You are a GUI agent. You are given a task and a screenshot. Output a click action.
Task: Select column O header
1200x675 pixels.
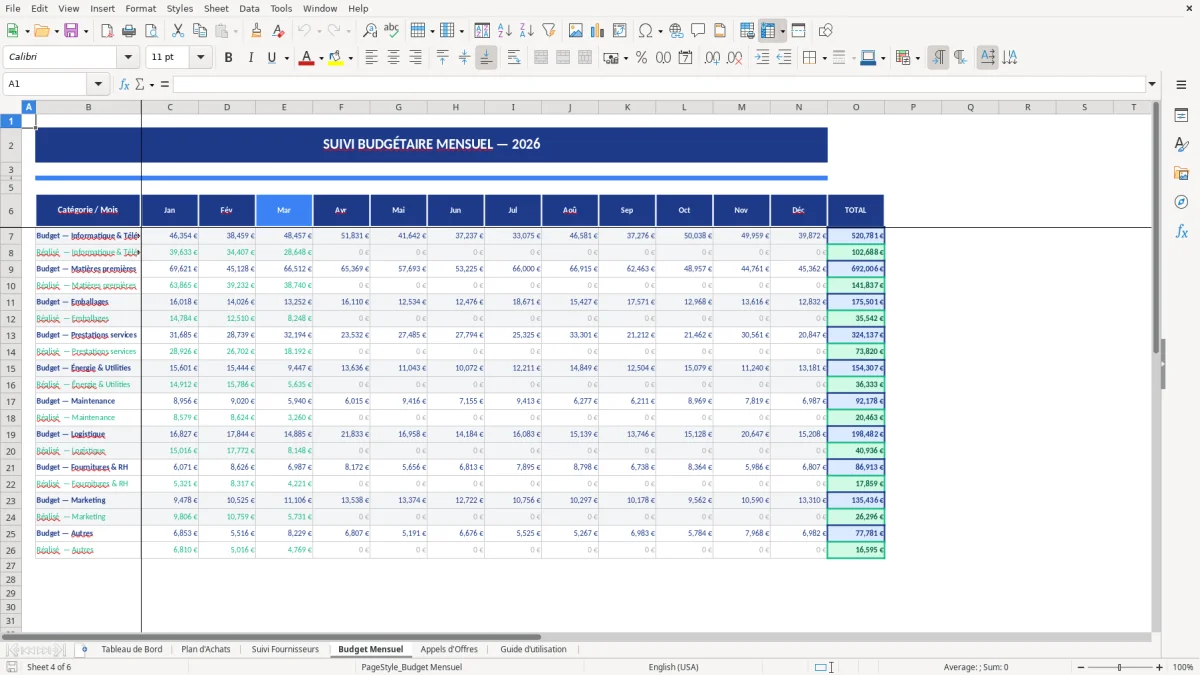pyautogui.click(x=856, y=106)
